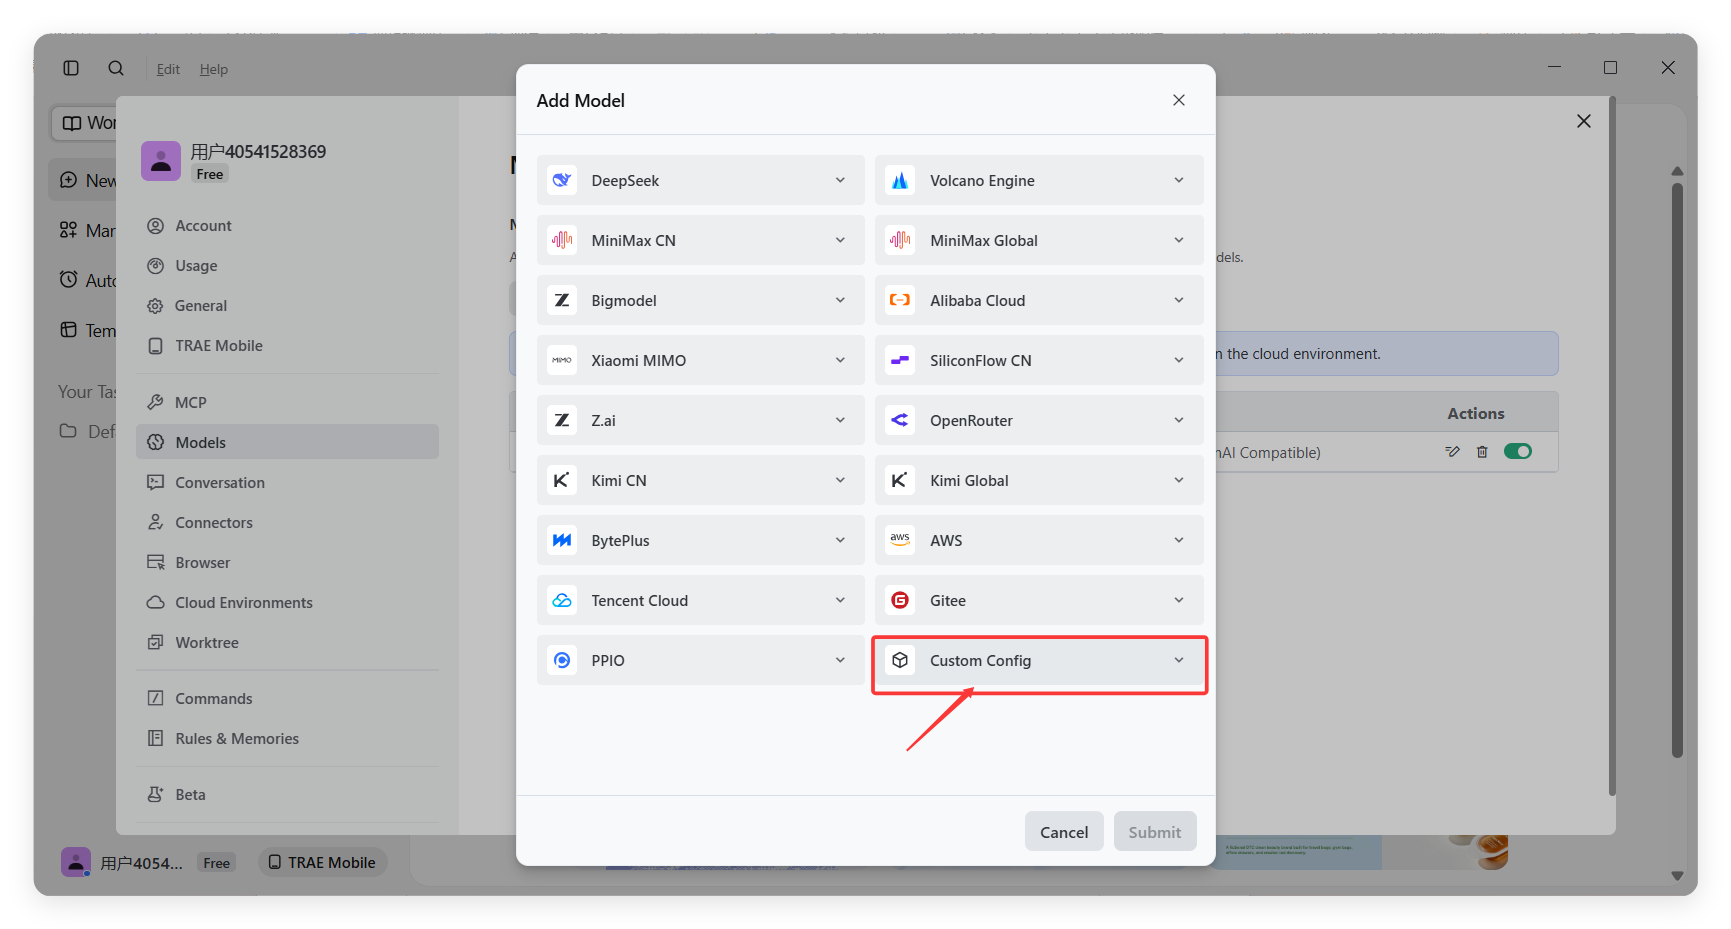Toggle the sidebar panel icon in title bar

[71, 68]
